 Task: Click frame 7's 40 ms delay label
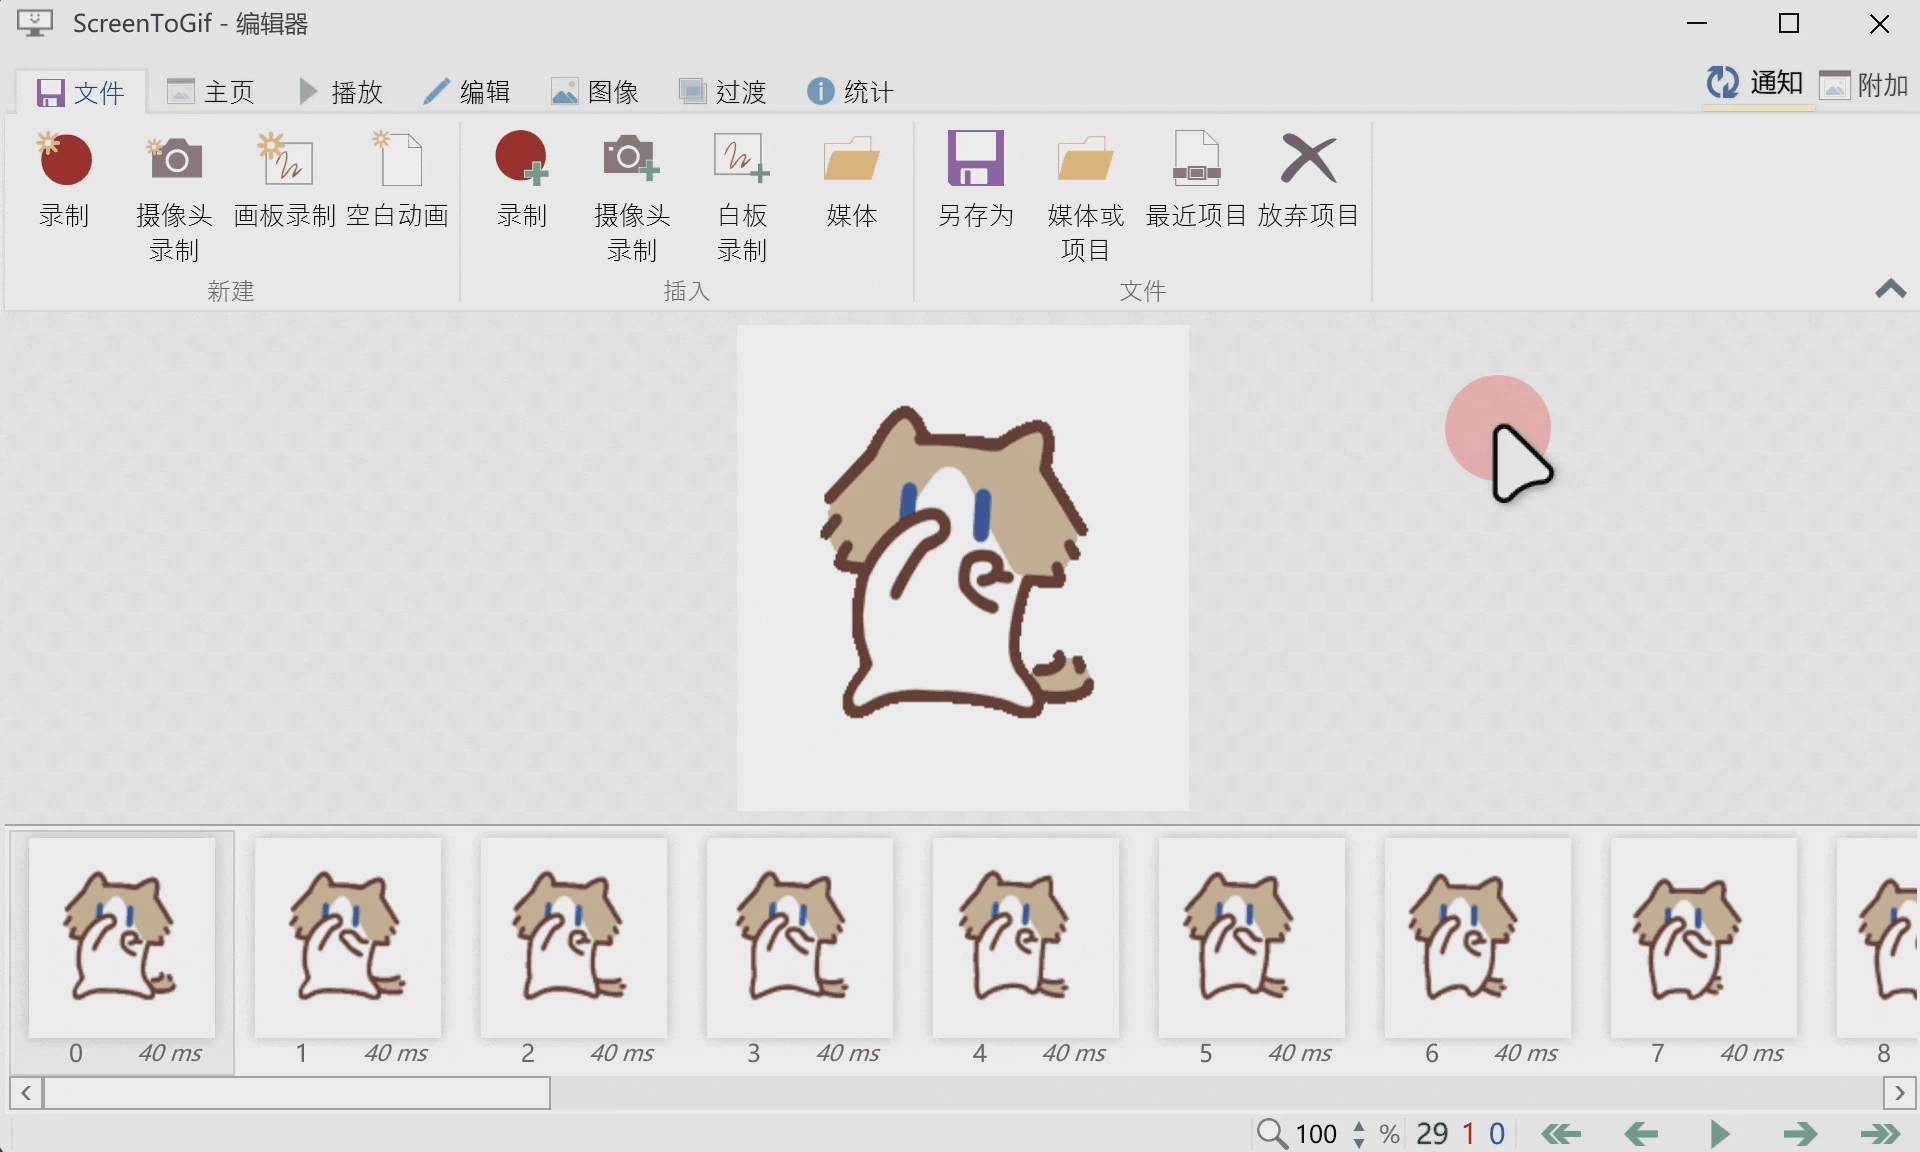(x=1752, y=1053)
